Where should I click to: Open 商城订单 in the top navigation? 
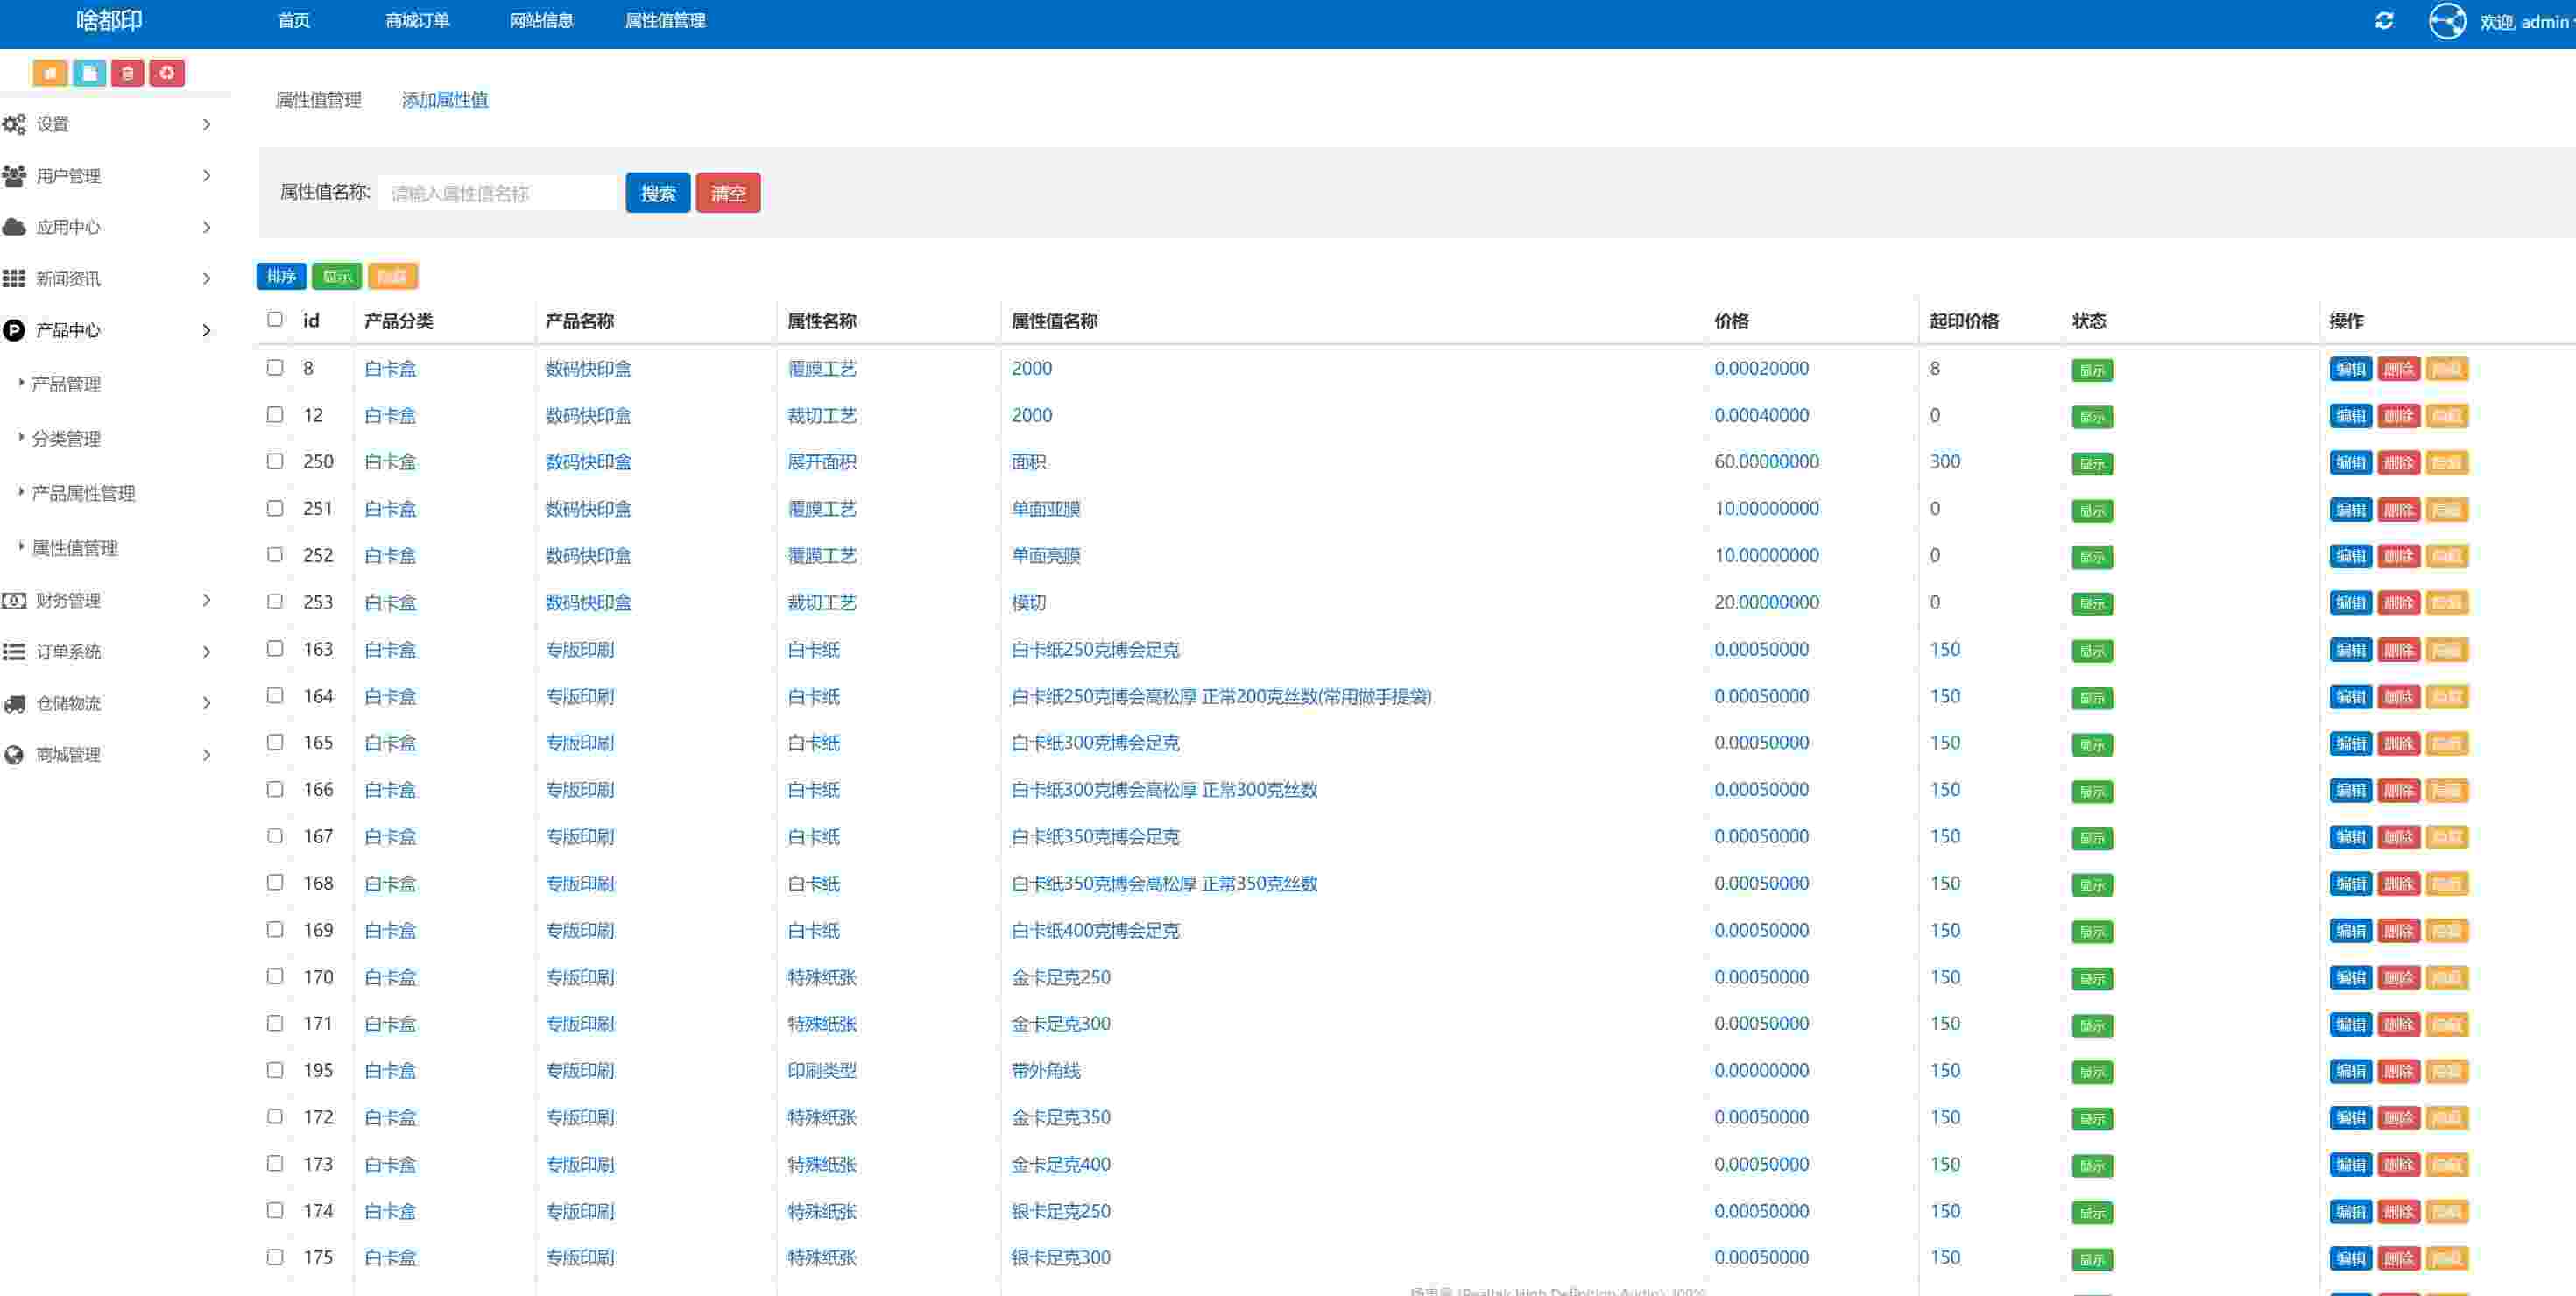[417, 21]
